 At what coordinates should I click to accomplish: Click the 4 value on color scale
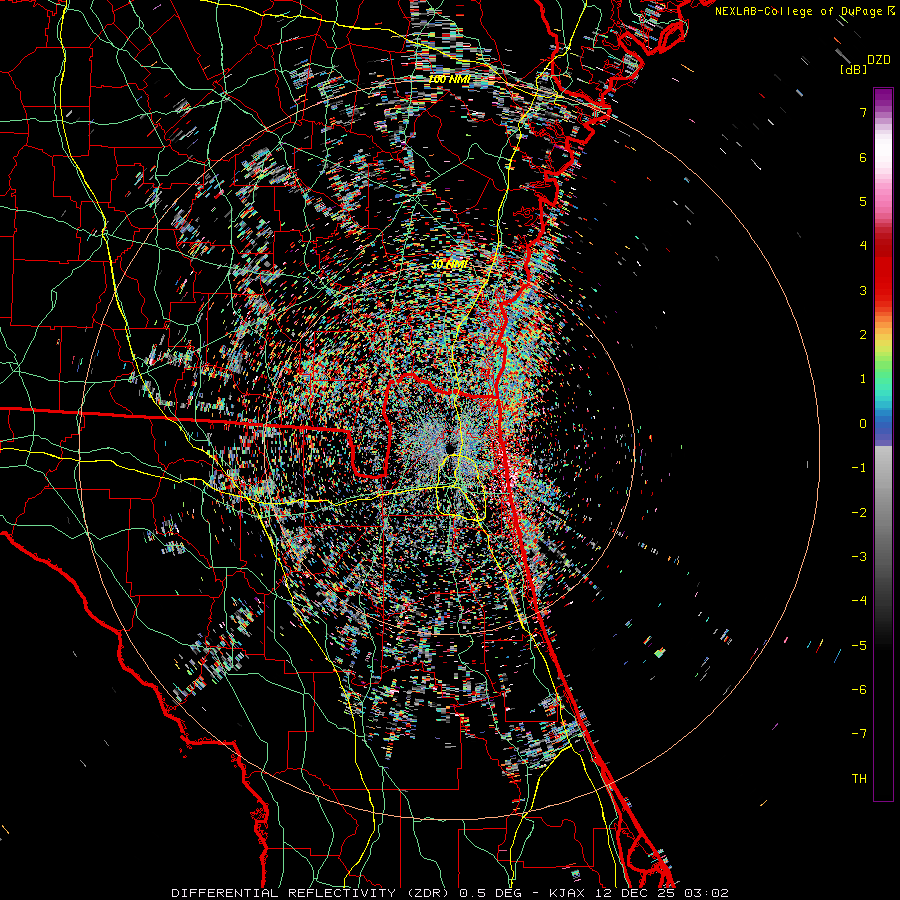click(x=863, y=246)
